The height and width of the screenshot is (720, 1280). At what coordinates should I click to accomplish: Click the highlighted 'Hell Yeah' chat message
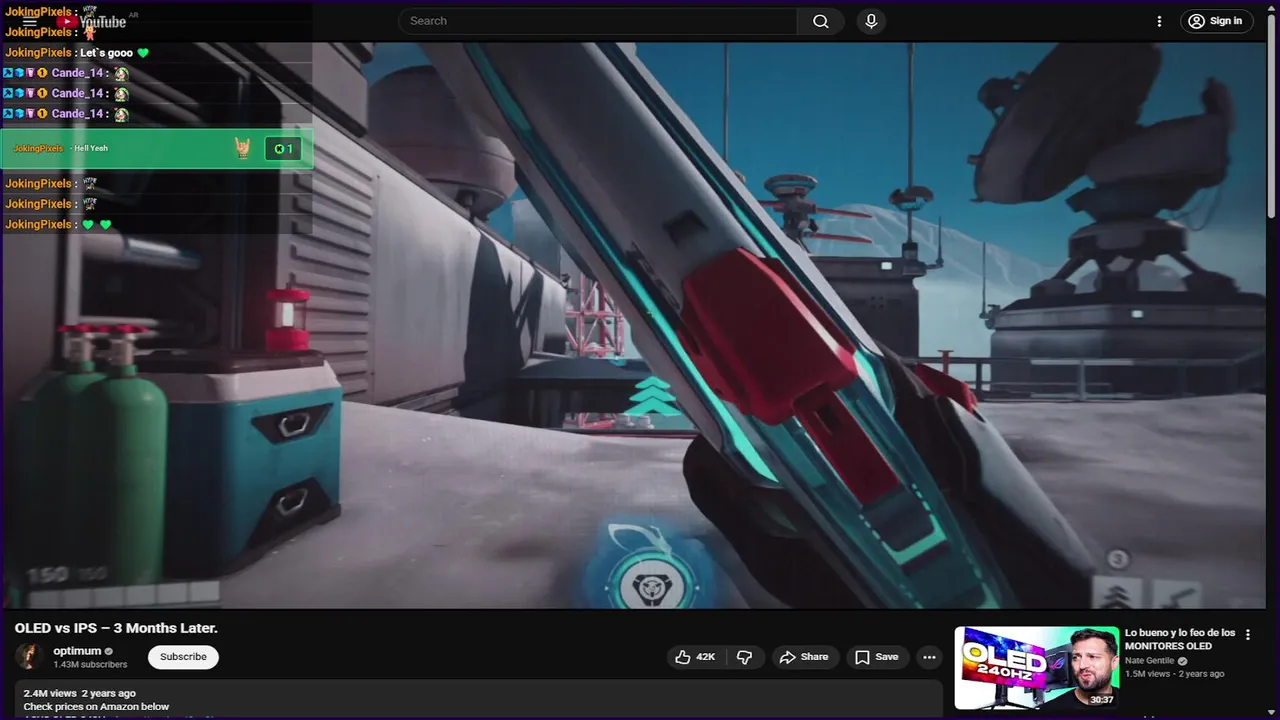pos(157,148)
